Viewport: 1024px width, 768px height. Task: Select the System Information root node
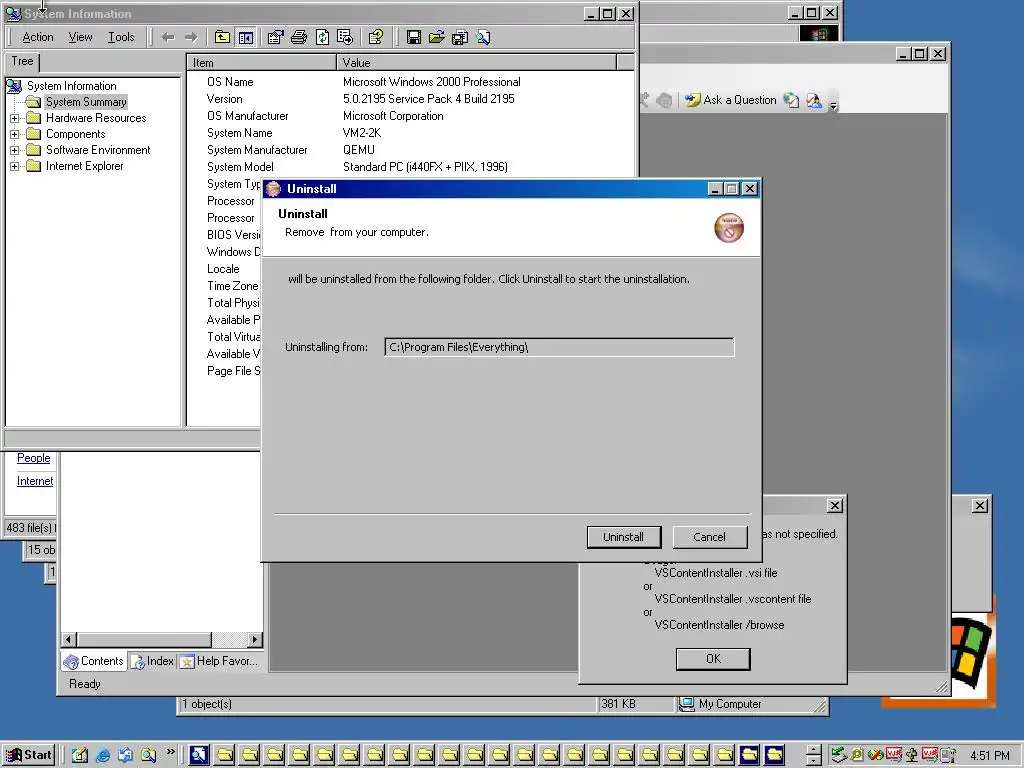[71, 86]
